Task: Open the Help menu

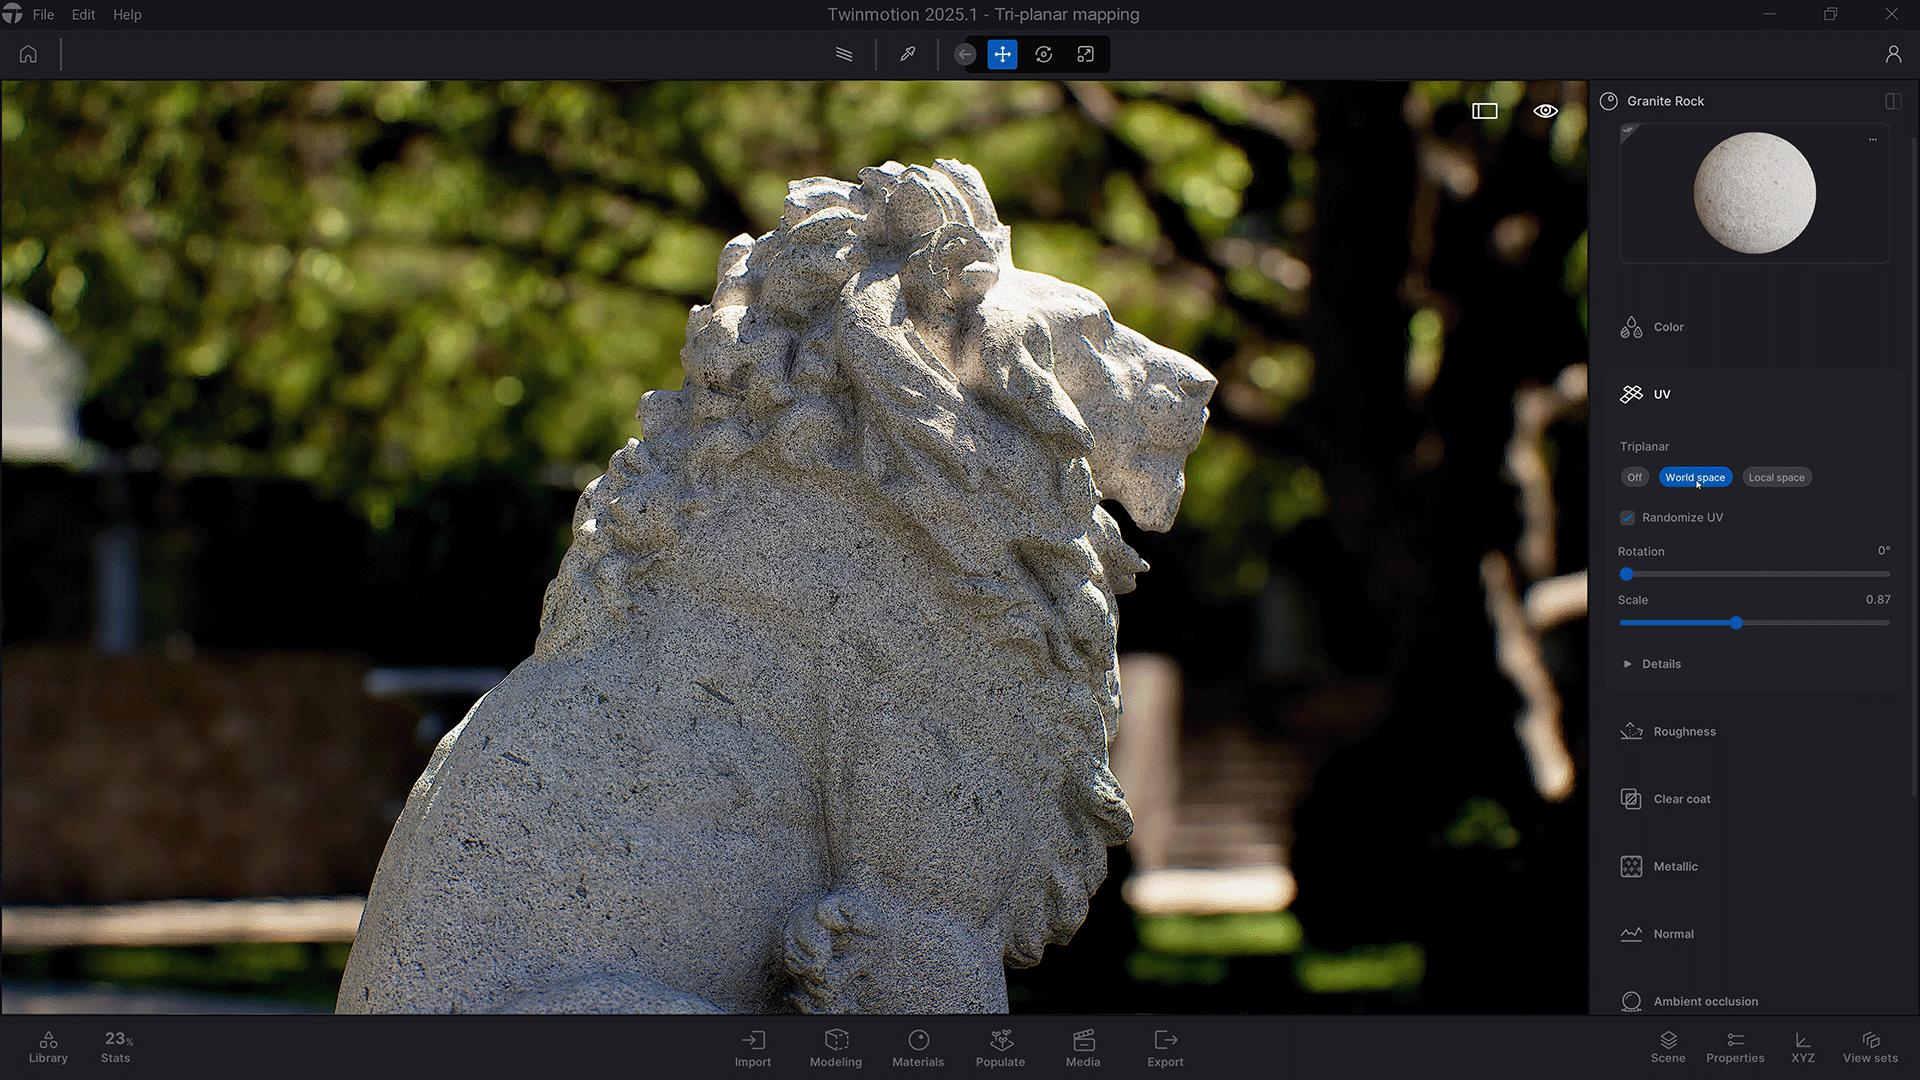Action: click(x=127, y=14)
